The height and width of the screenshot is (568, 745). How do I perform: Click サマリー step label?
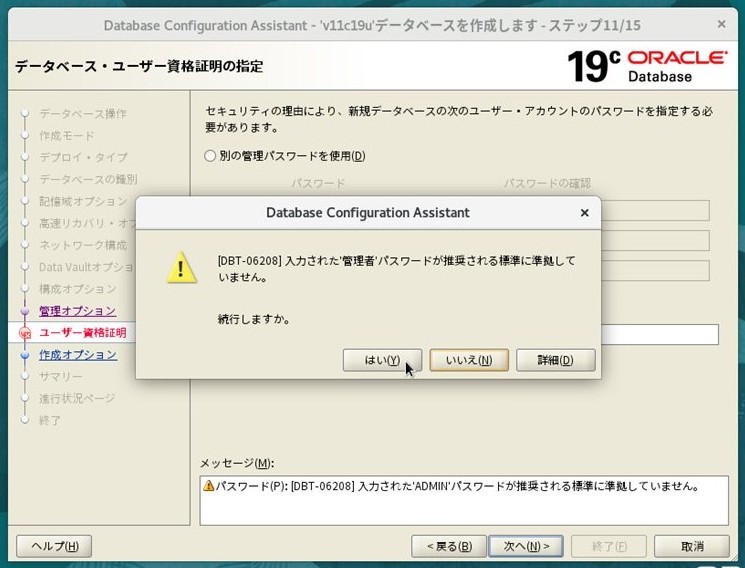pos(60,376)
